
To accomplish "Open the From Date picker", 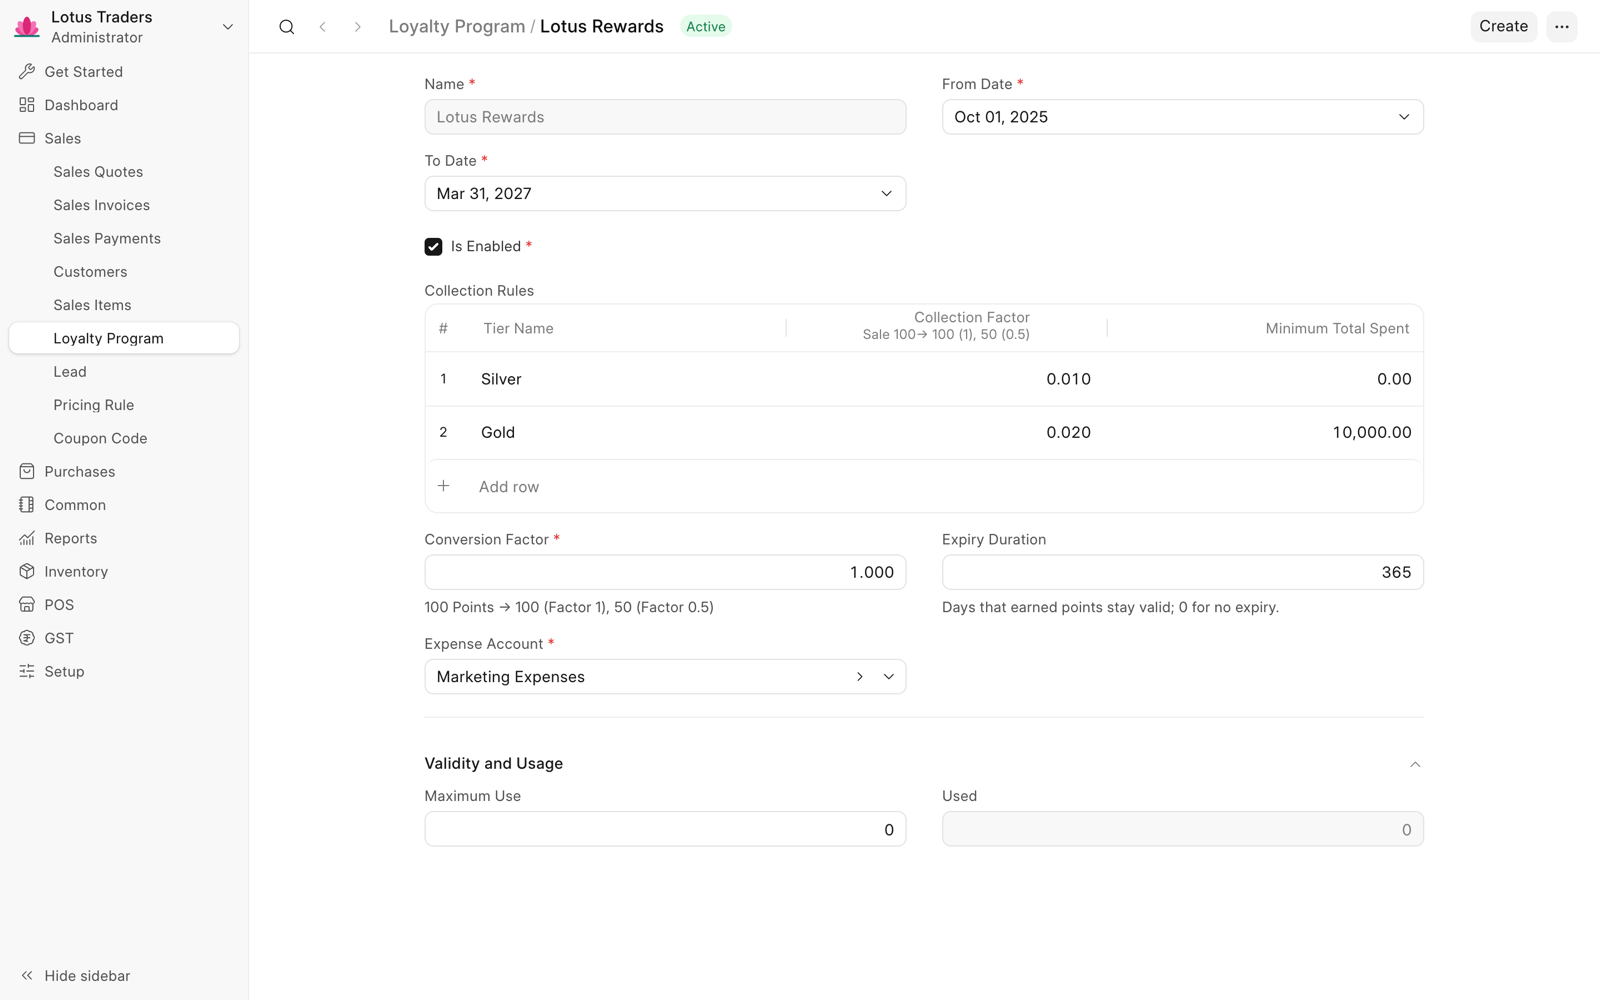I will (1183, 117).
